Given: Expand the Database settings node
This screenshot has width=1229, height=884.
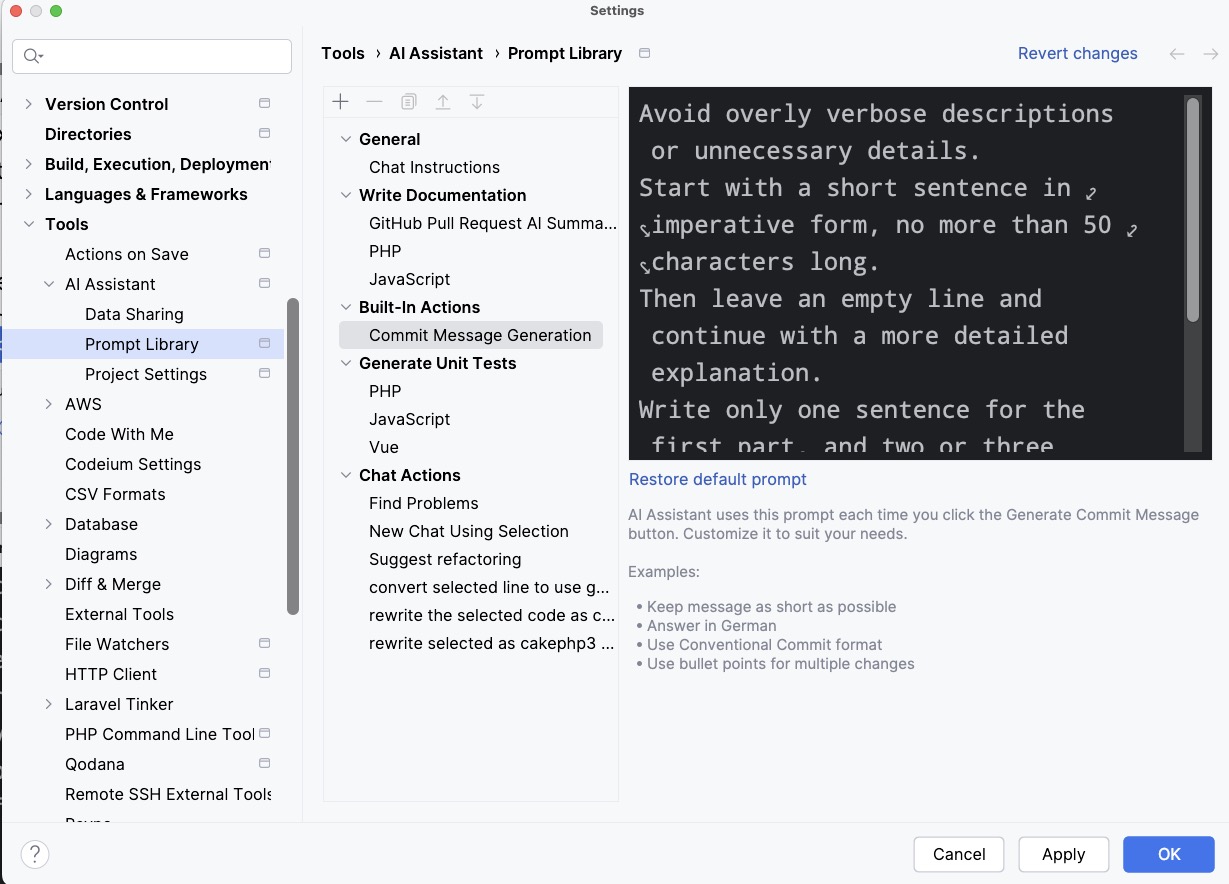Looking at the screenshot, I should point(48,524).
